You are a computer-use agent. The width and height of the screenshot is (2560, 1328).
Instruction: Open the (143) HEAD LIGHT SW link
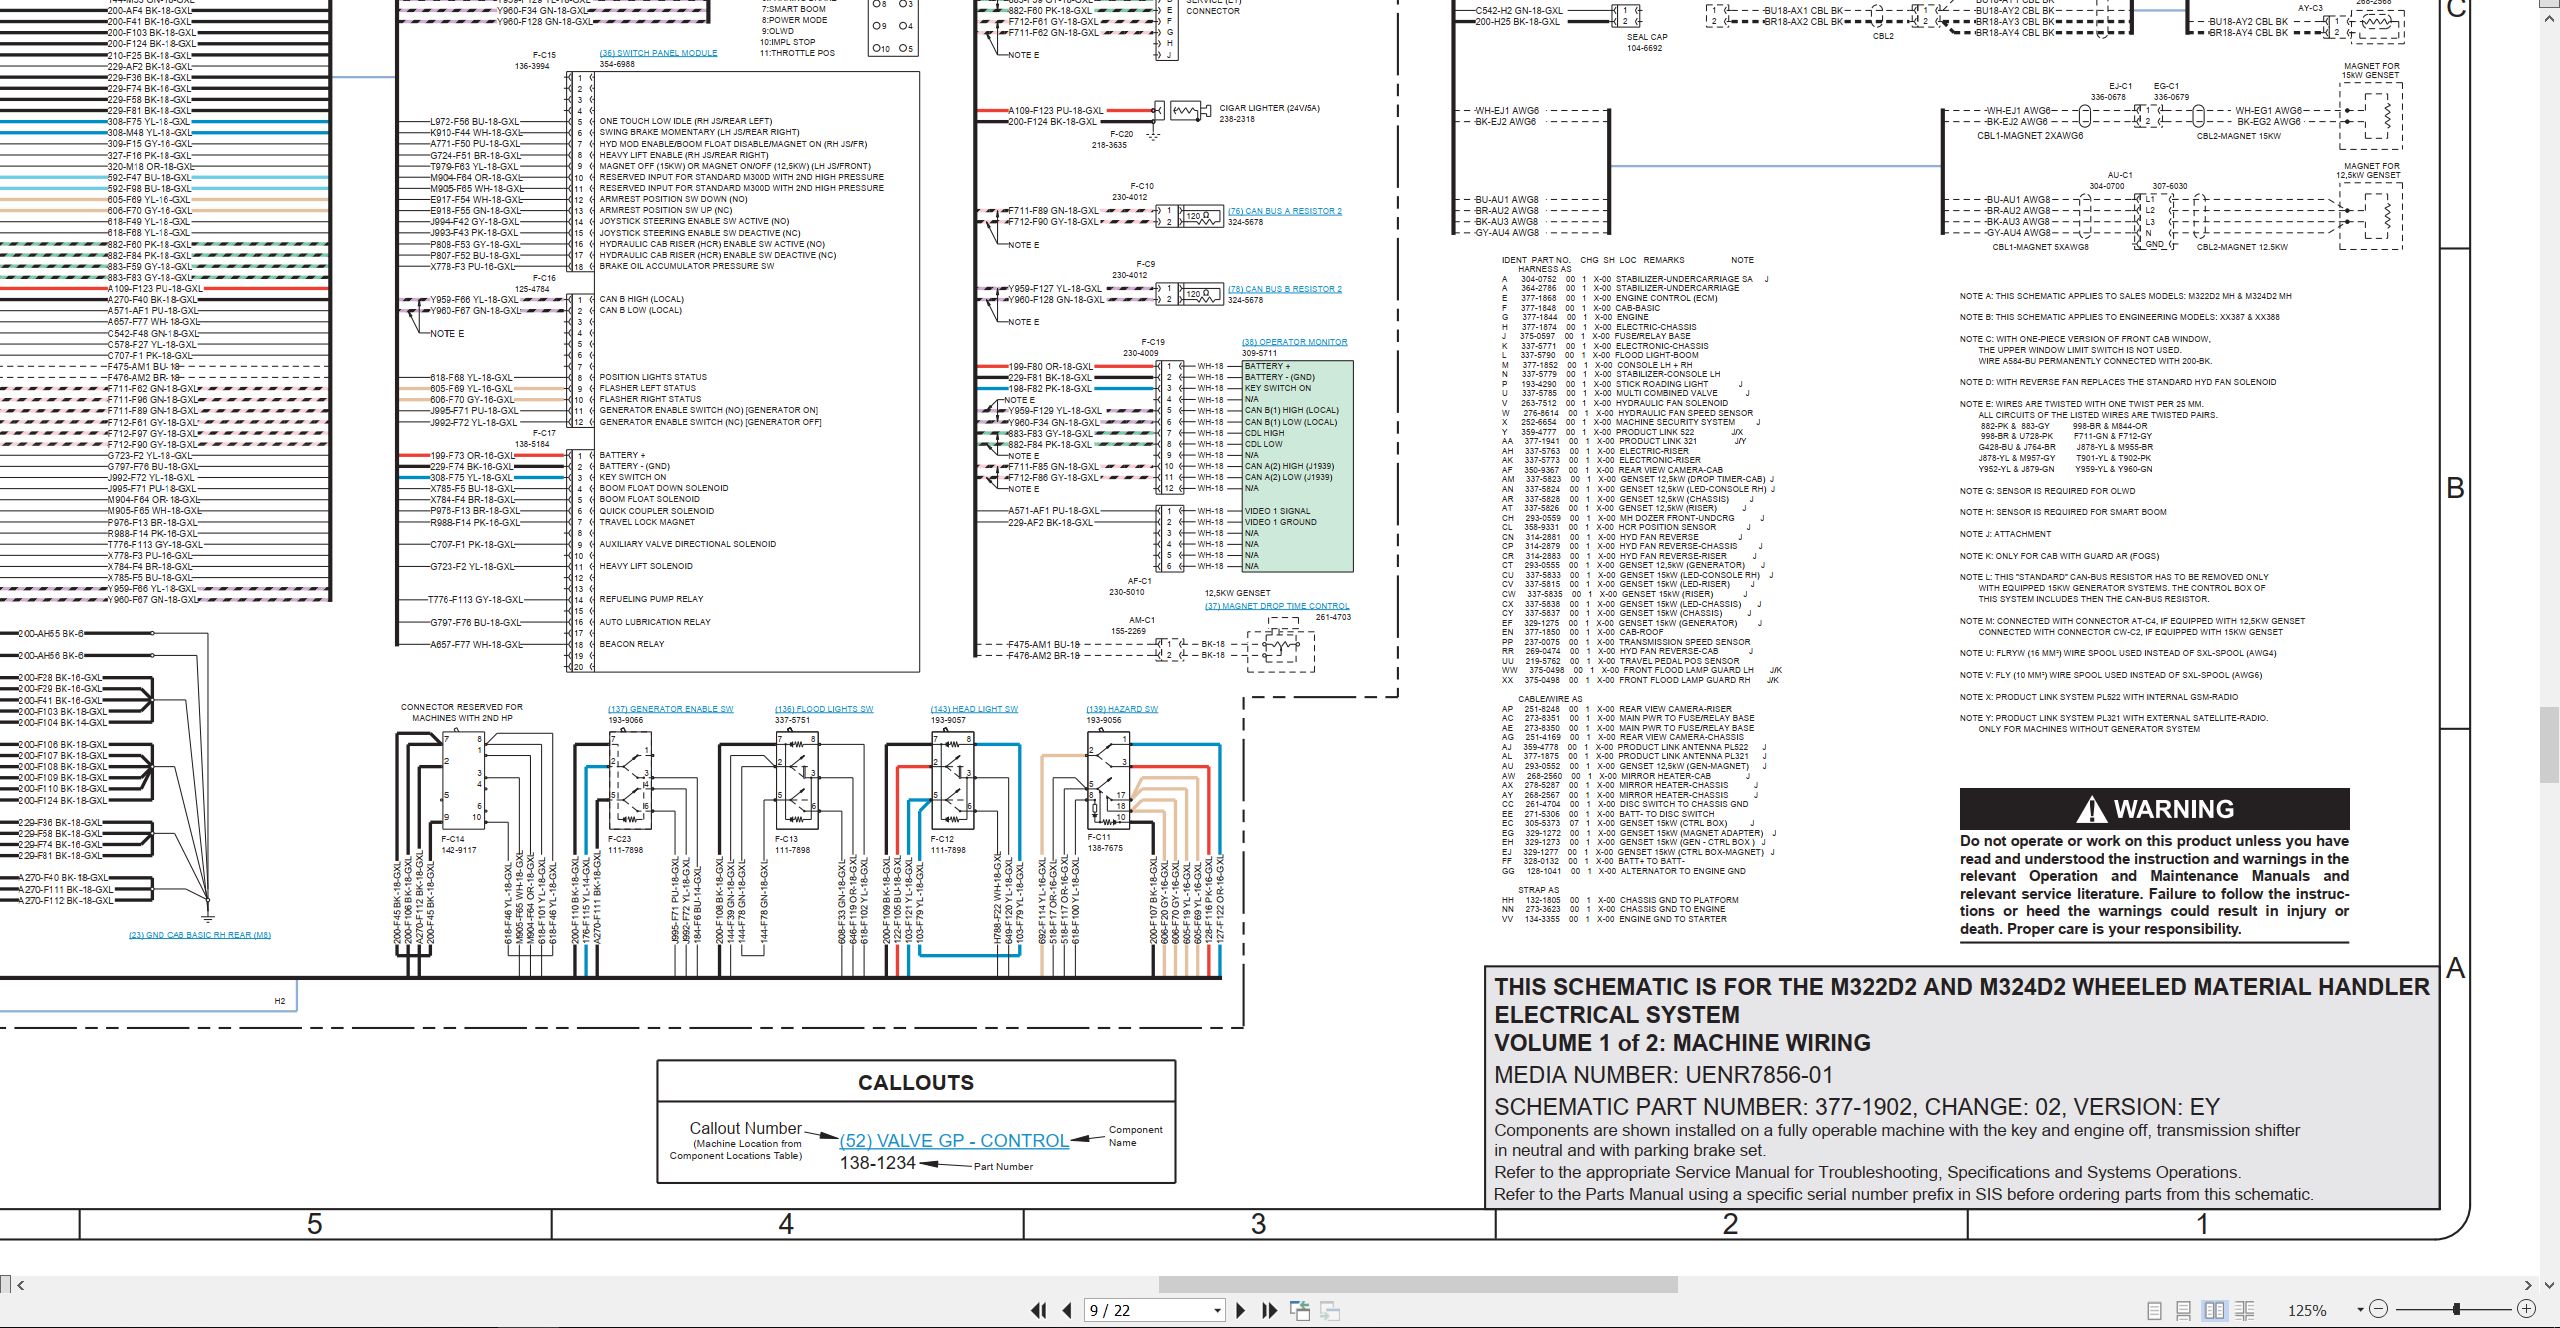pos(974,709)
